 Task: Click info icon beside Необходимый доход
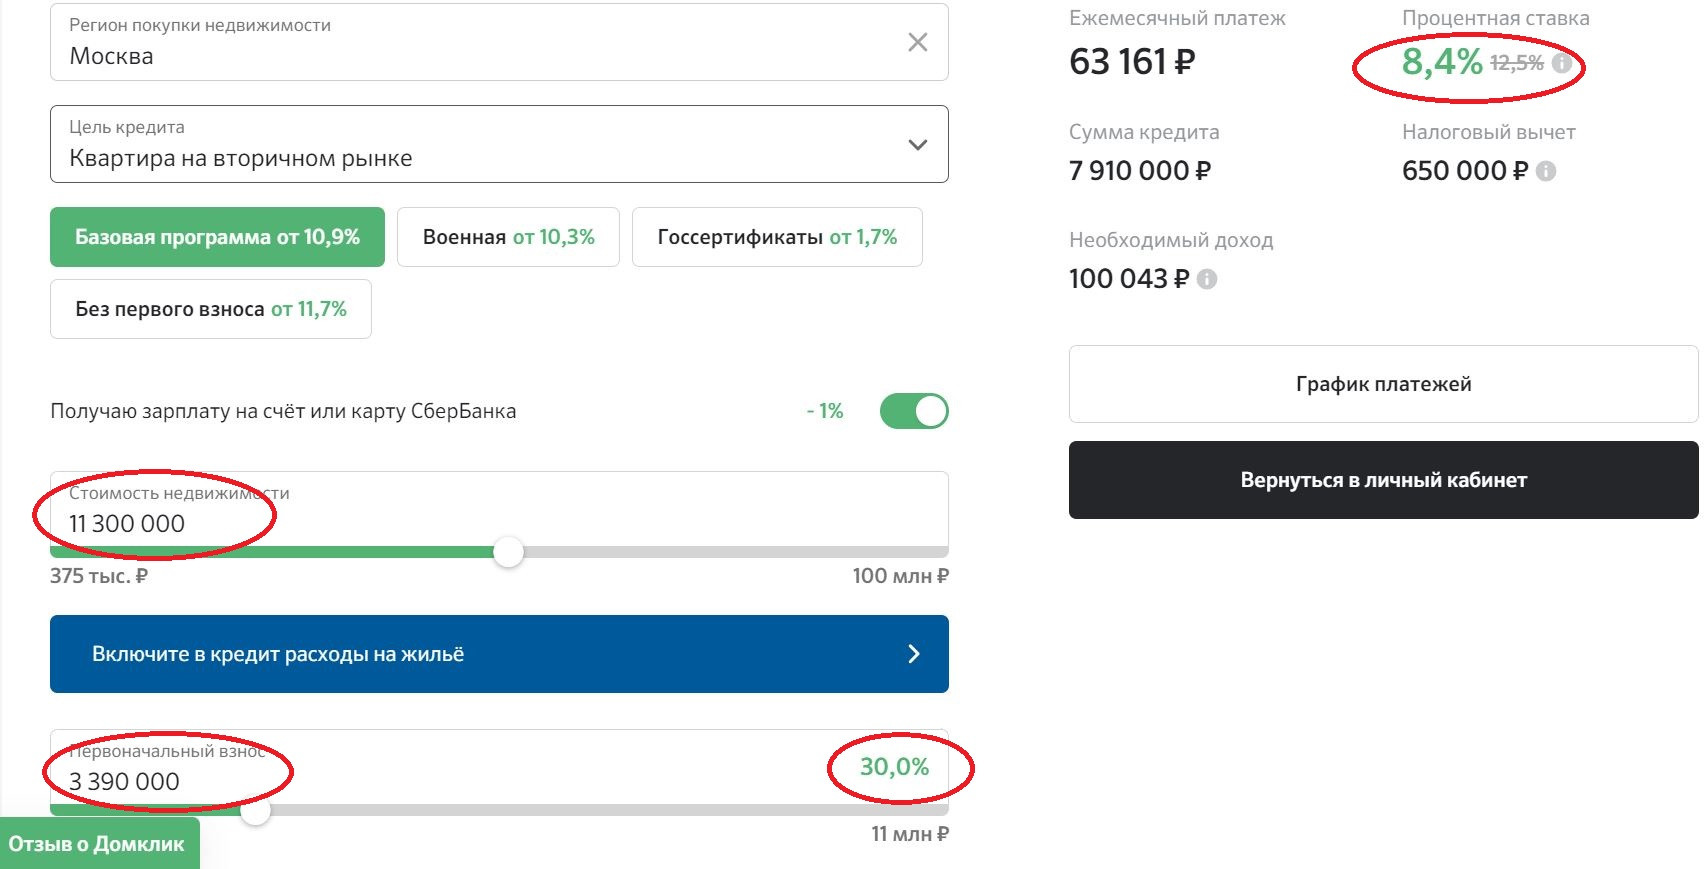[x=1207, y=279]
